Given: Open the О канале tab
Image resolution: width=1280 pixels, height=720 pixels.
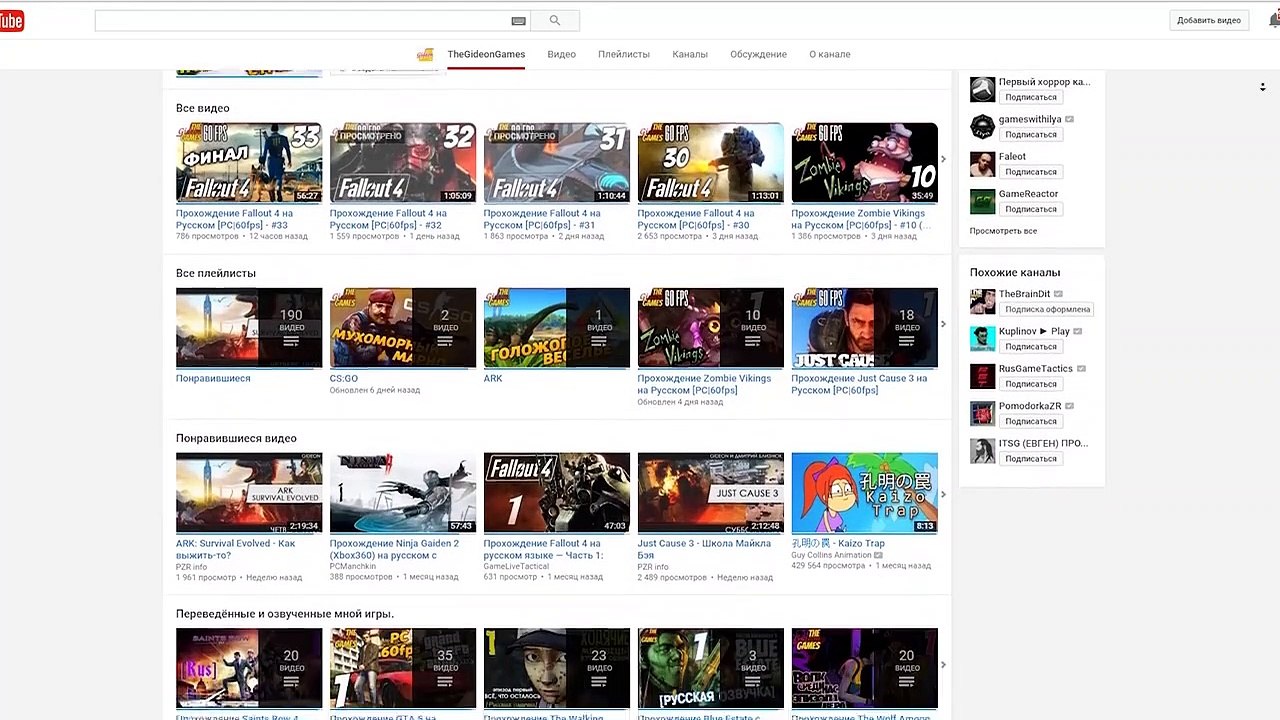Looking at the screenshot, I should [829, 55].
